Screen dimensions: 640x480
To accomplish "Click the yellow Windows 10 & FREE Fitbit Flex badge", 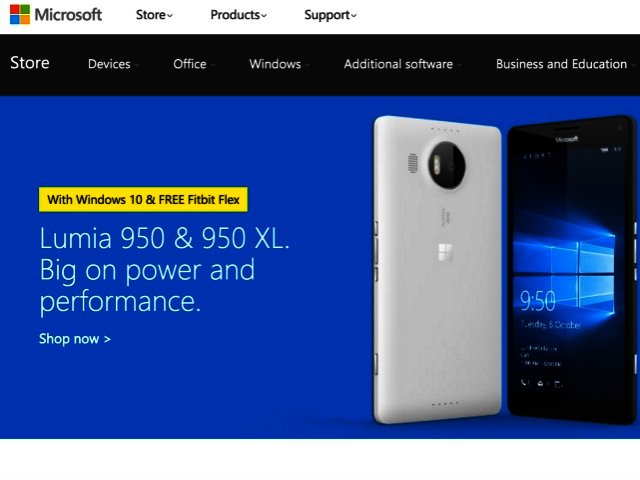I will [143, 200].
